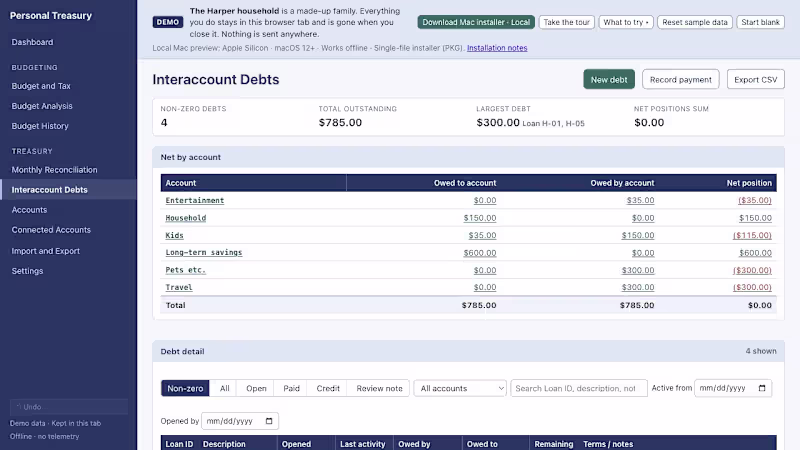Open Budget Analysis in sidebar
This screenshot has width=800, height=450.
(42, 106)
